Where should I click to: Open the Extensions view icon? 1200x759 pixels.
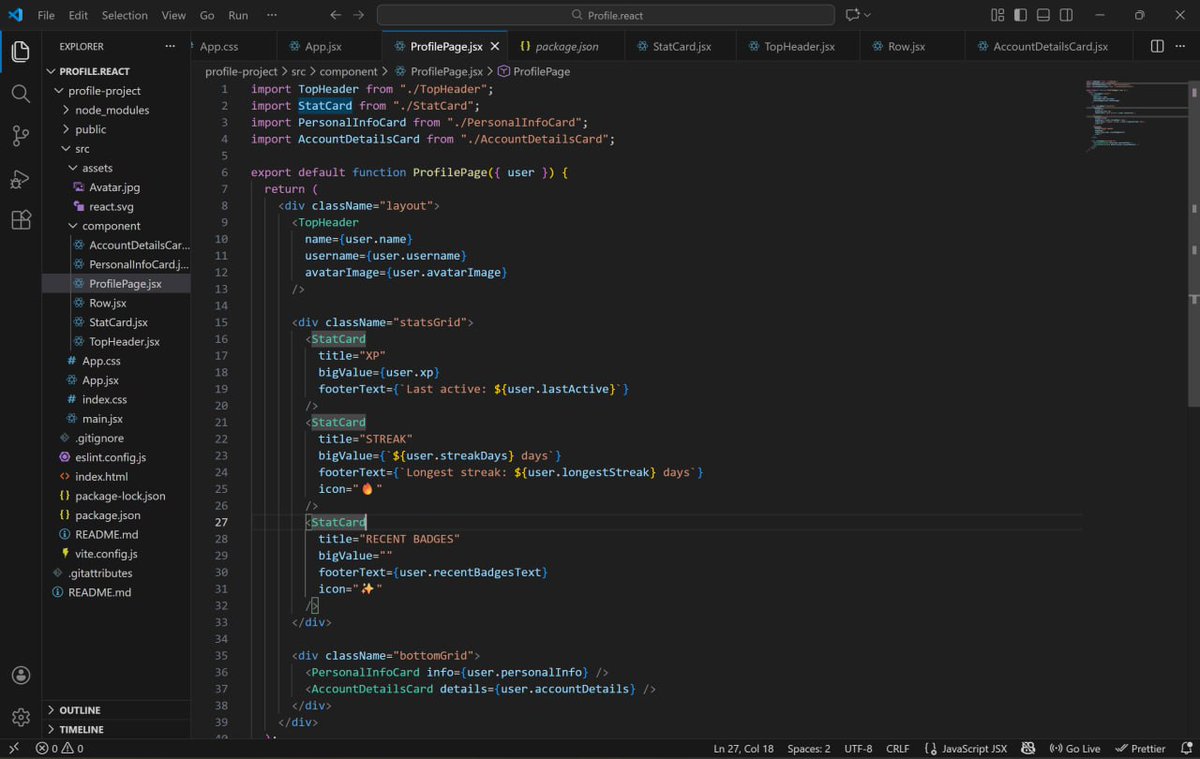coord(20,221)
